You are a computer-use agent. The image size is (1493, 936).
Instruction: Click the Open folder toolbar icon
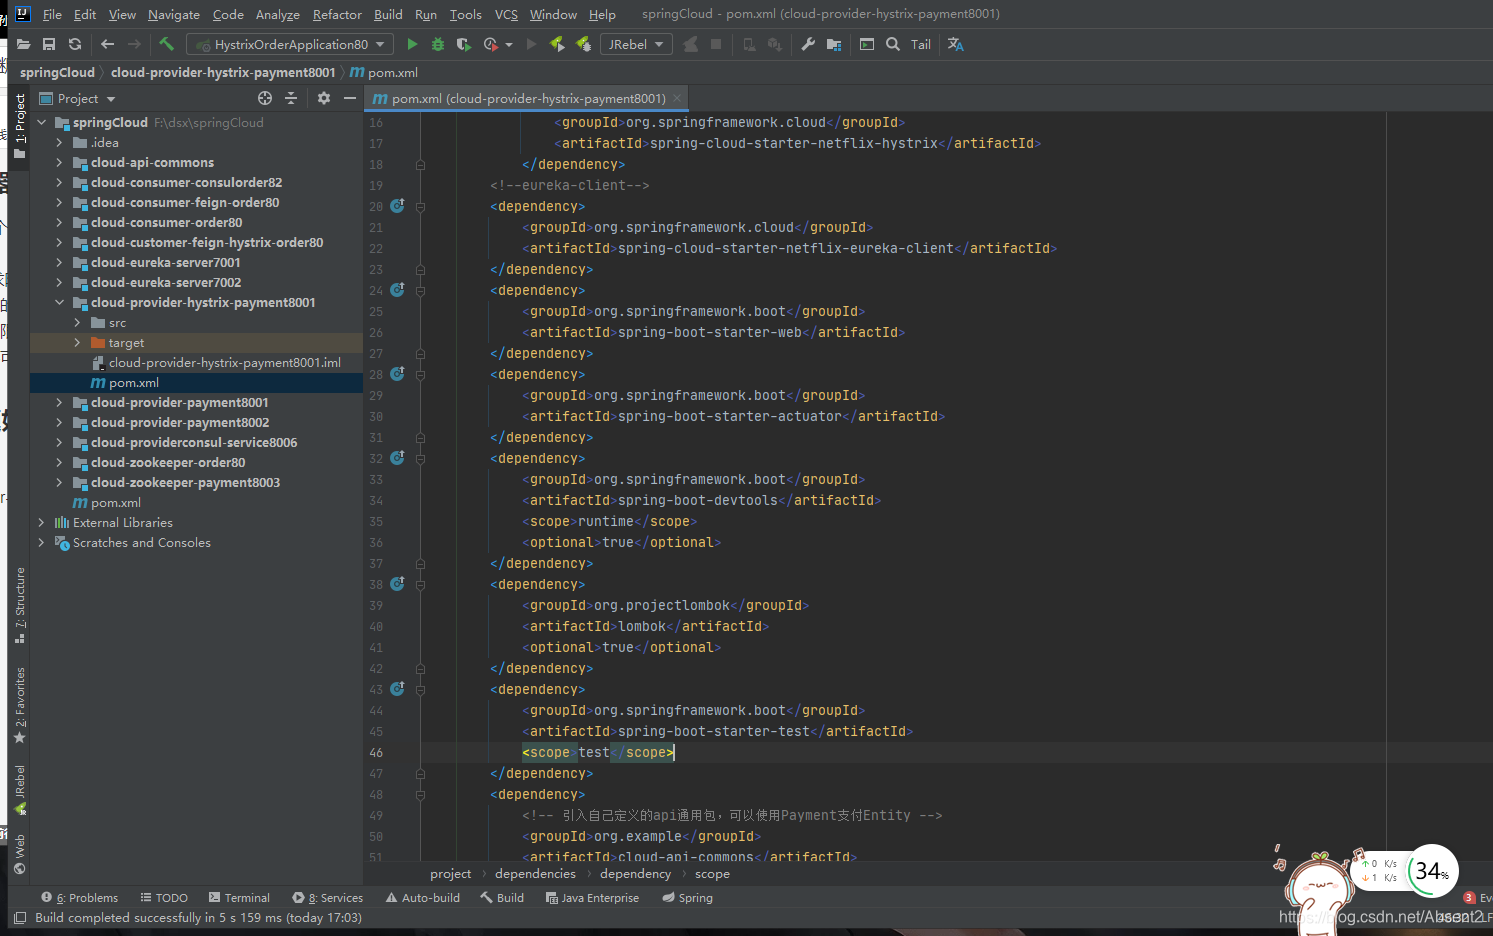[23, 44]
